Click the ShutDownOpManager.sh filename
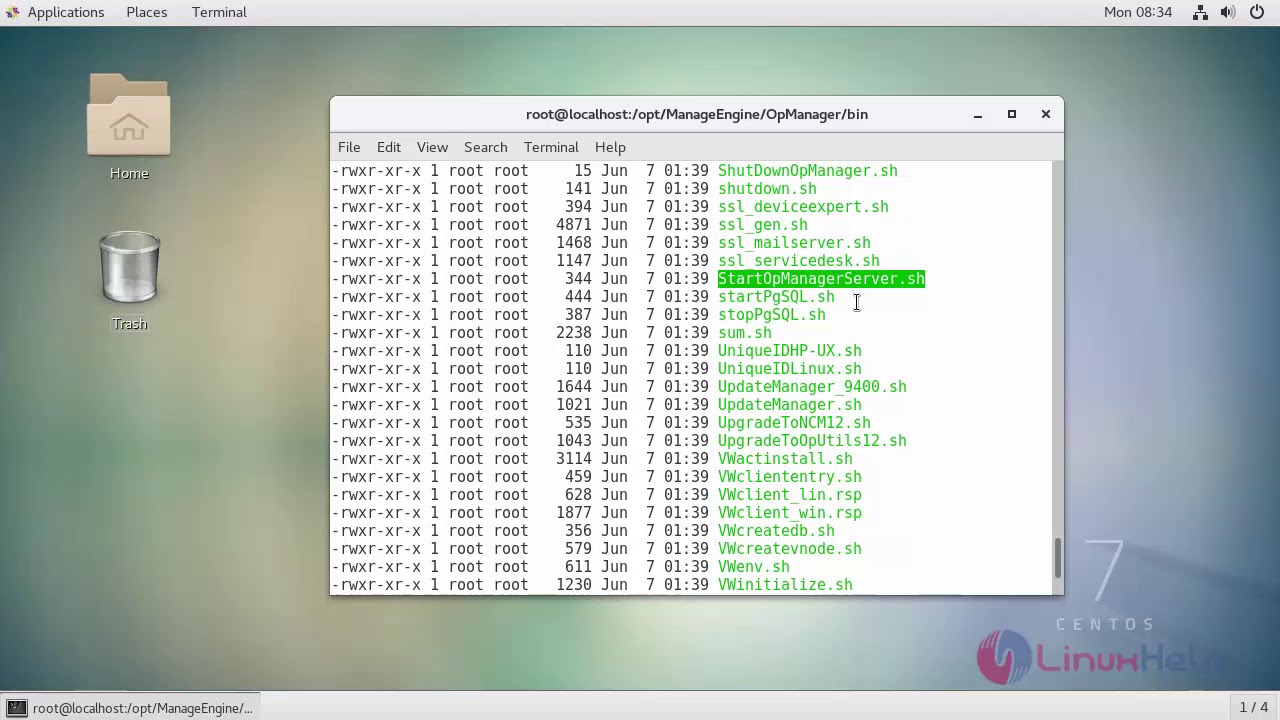1280x720 pixels. (x=808, y=171)
